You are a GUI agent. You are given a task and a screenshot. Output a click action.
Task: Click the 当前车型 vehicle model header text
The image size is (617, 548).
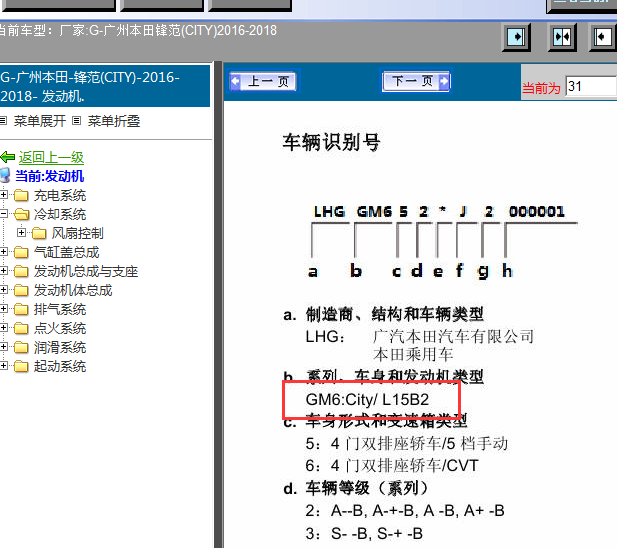pos(138,30)
